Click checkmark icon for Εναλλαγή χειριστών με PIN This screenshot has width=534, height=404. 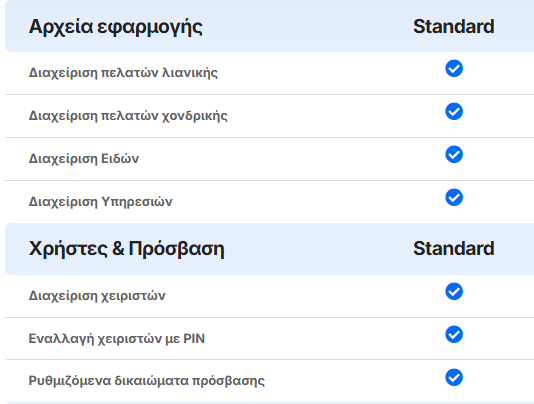click(454, 334)
